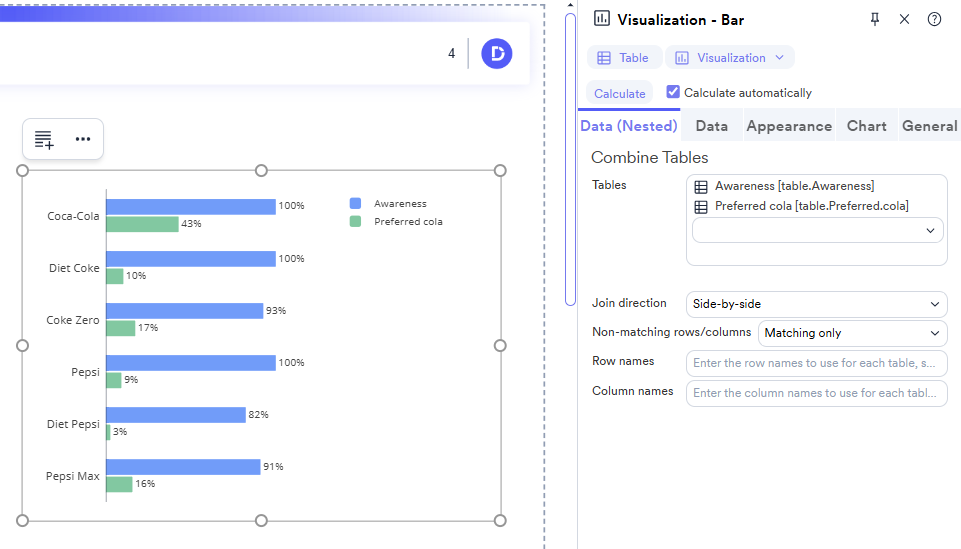
Task: Open the help question mark icon
Action: [x=934, y=19]
